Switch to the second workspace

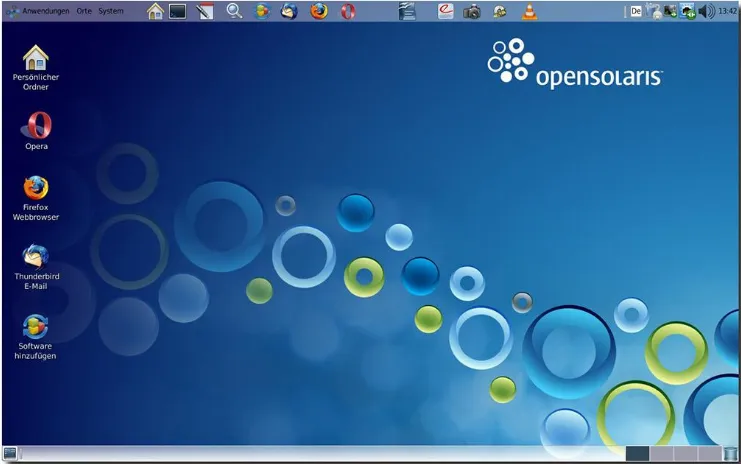pyautogui.click(x=662, y=454)
